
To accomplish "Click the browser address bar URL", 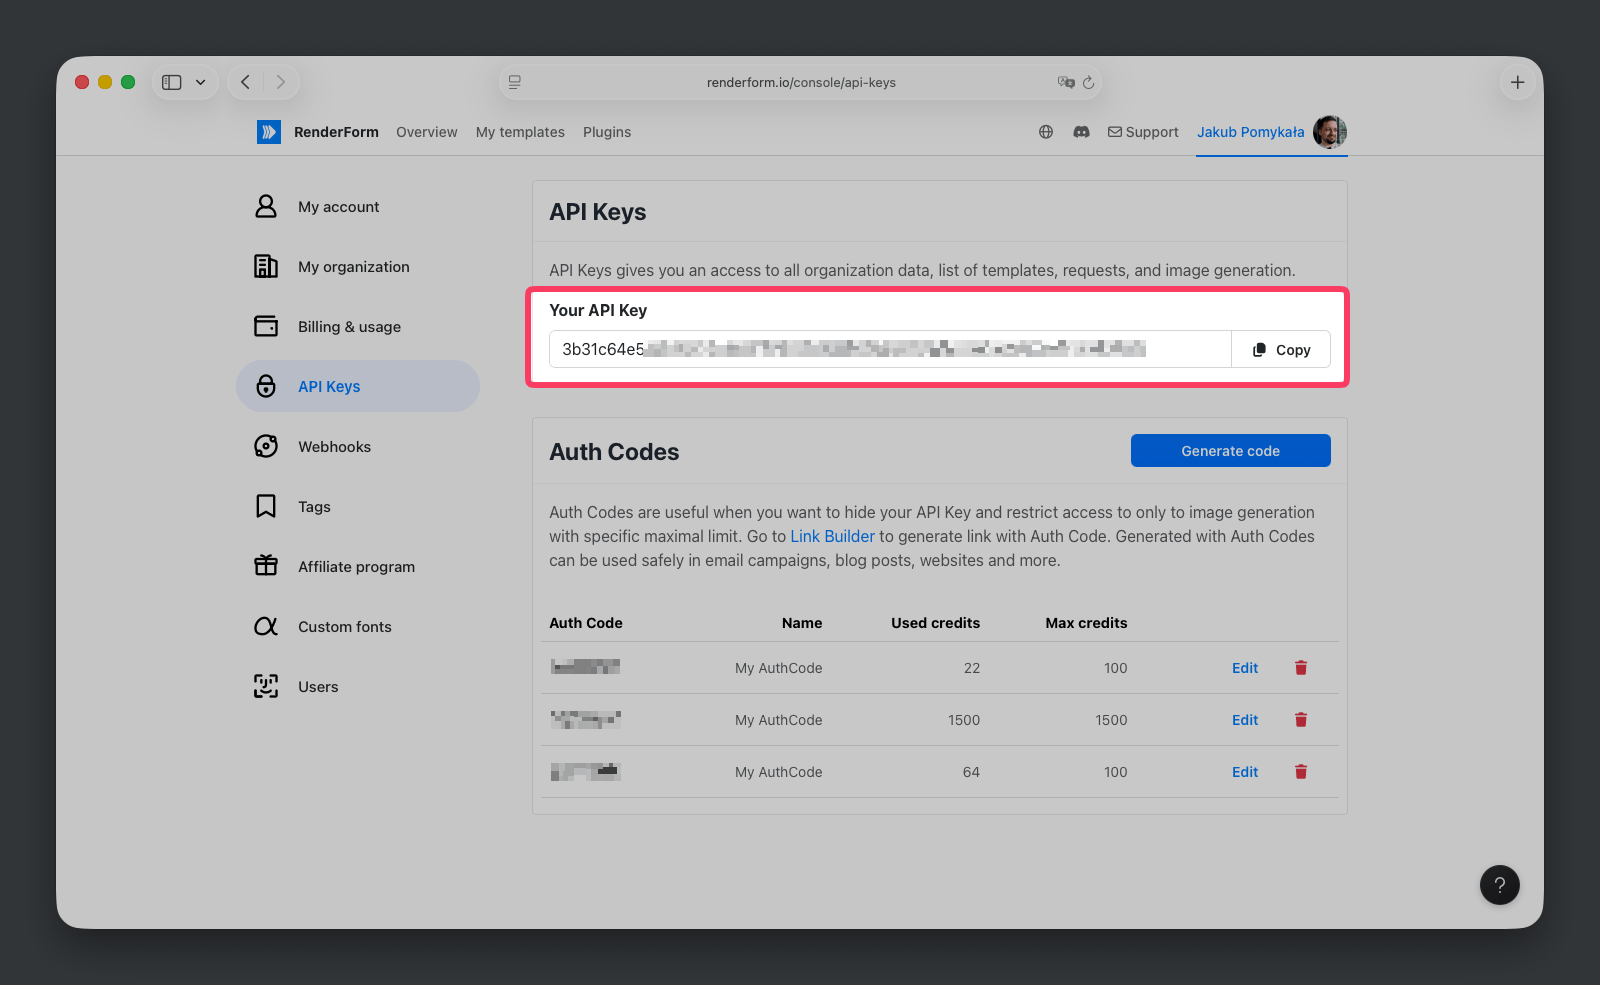I will 801,82.
